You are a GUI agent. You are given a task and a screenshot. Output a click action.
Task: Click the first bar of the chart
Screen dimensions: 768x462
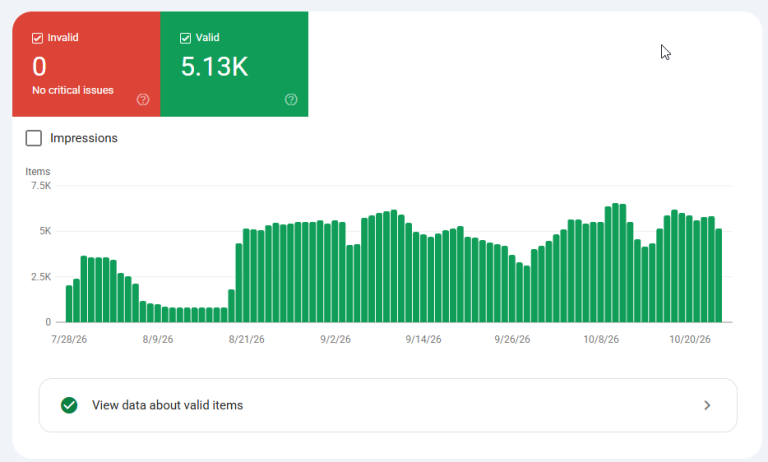69,304
